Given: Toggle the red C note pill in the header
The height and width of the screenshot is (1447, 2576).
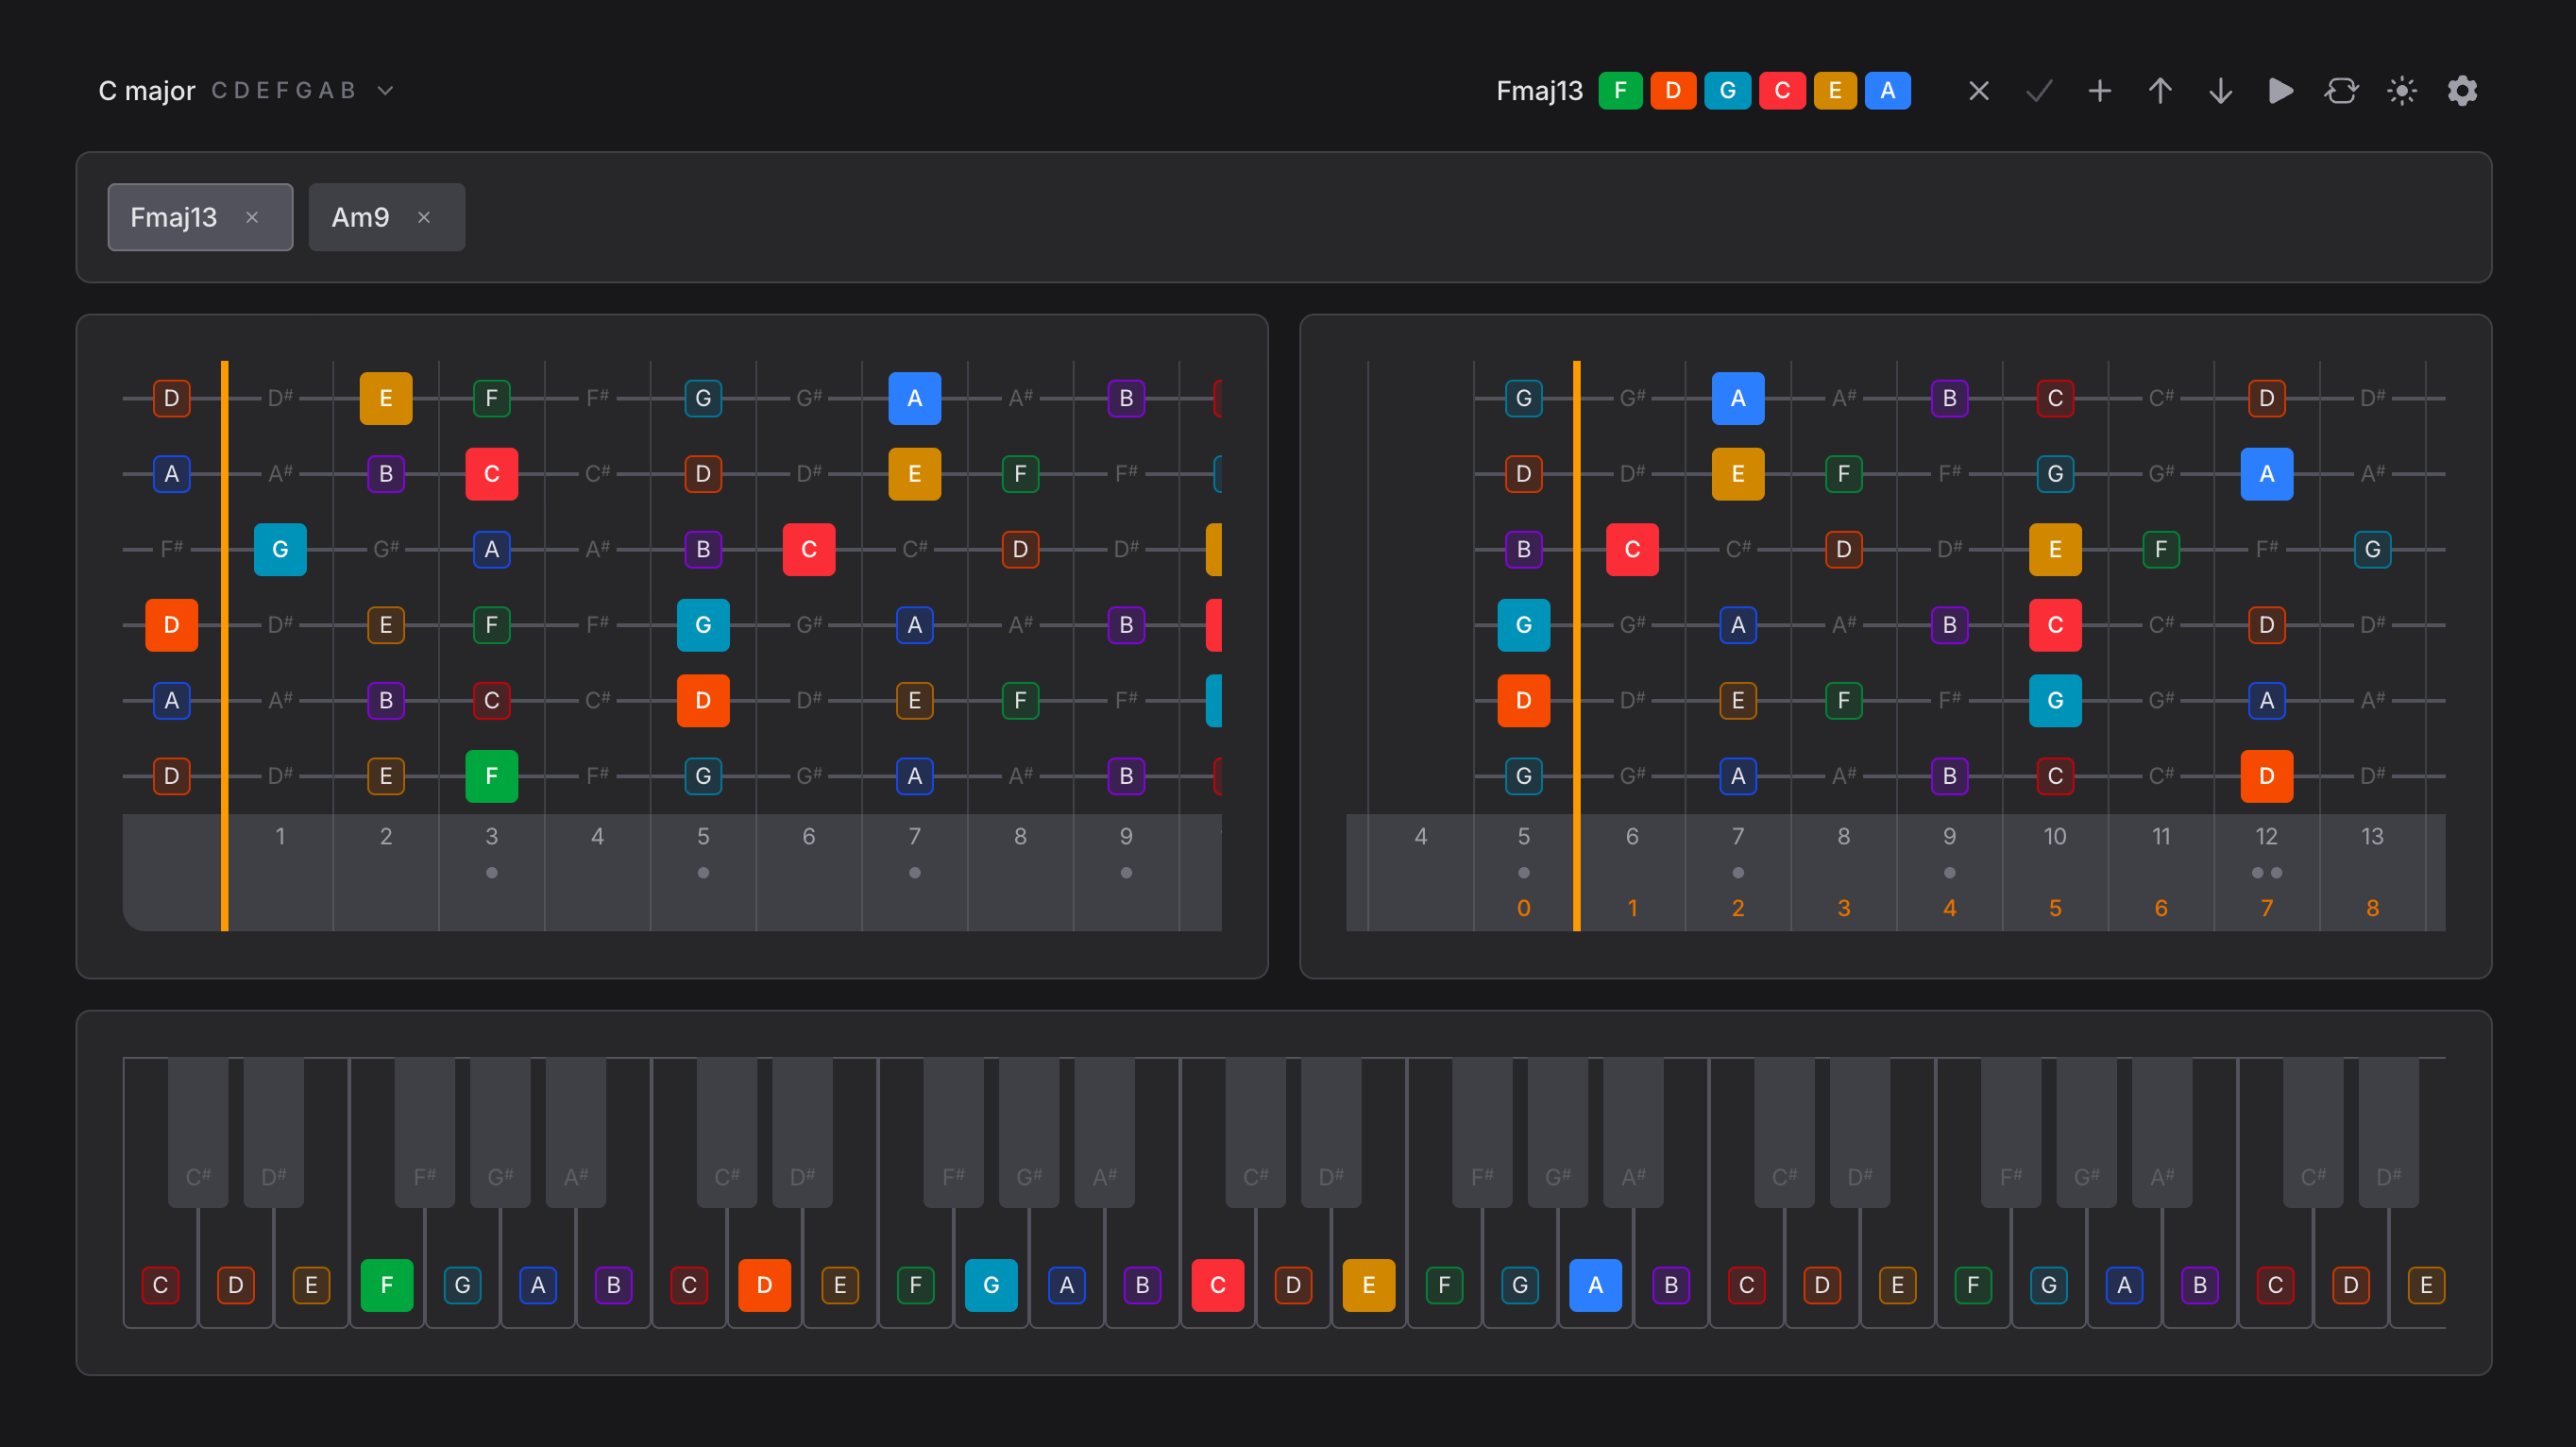Looking at the screenshot, I should point(1783,90).
